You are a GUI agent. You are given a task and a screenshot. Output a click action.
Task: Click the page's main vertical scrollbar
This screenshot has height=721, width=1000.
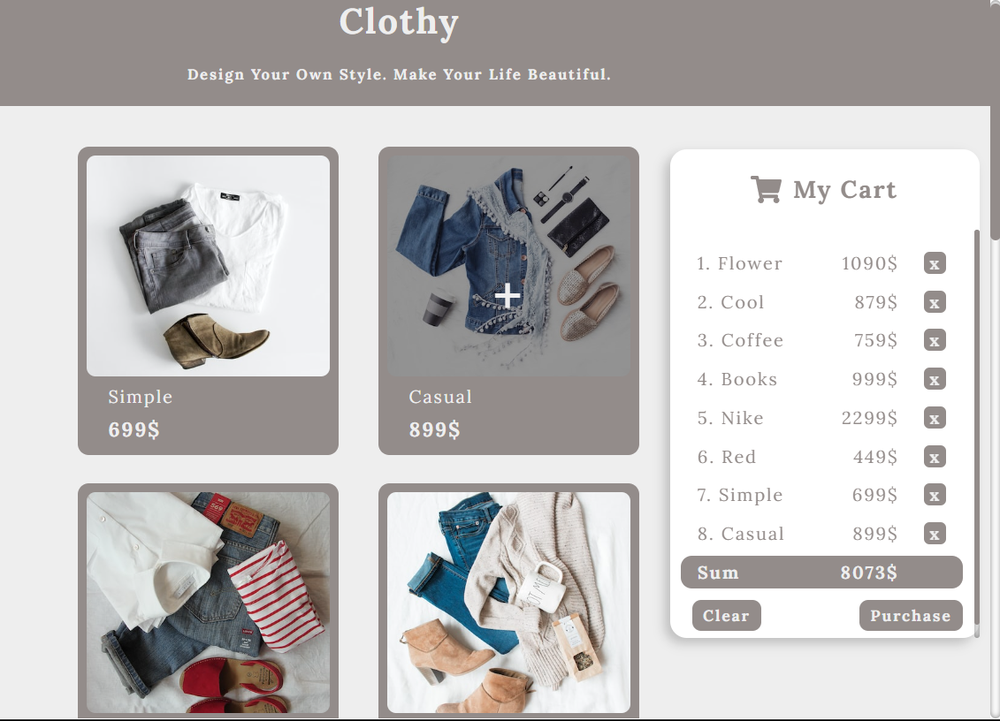[x=995, y=121]
